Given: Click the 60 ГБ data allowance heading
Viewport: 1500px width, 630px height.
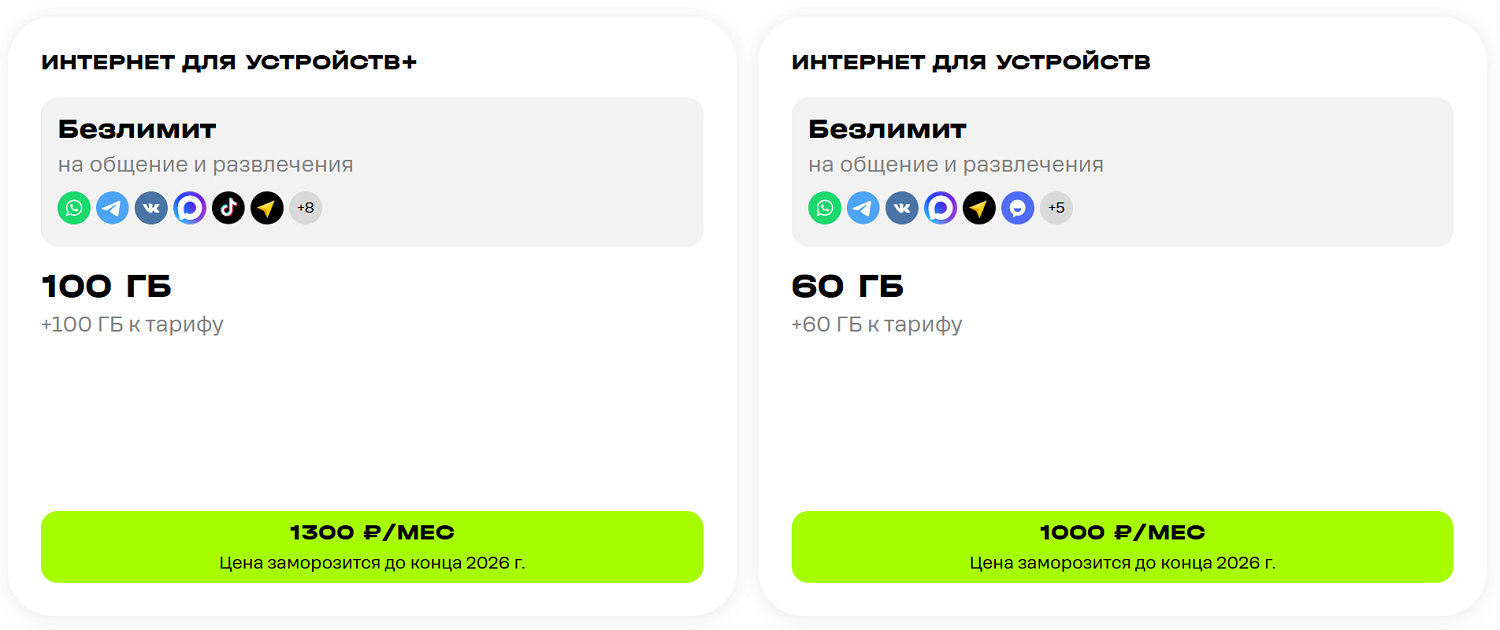Looking at the screenshot, I should coord(848,287).
